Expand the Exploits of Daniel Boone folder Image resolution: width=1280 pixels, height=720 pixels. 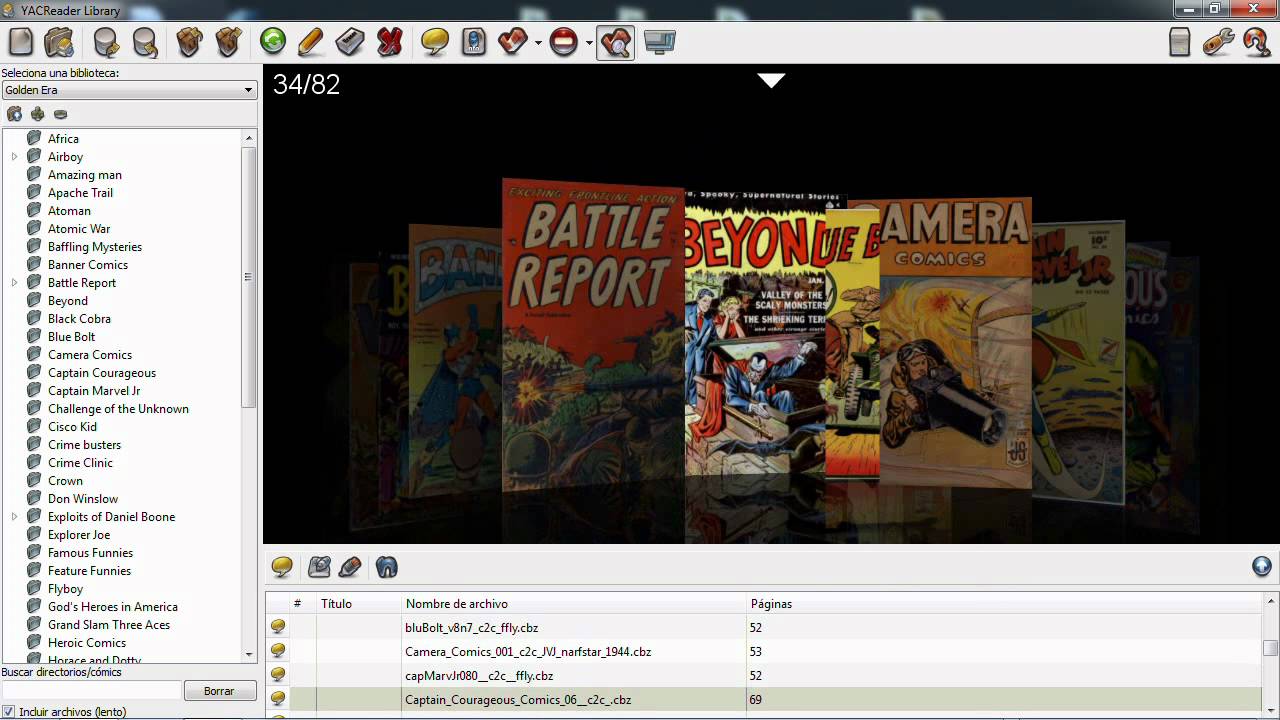14,517
